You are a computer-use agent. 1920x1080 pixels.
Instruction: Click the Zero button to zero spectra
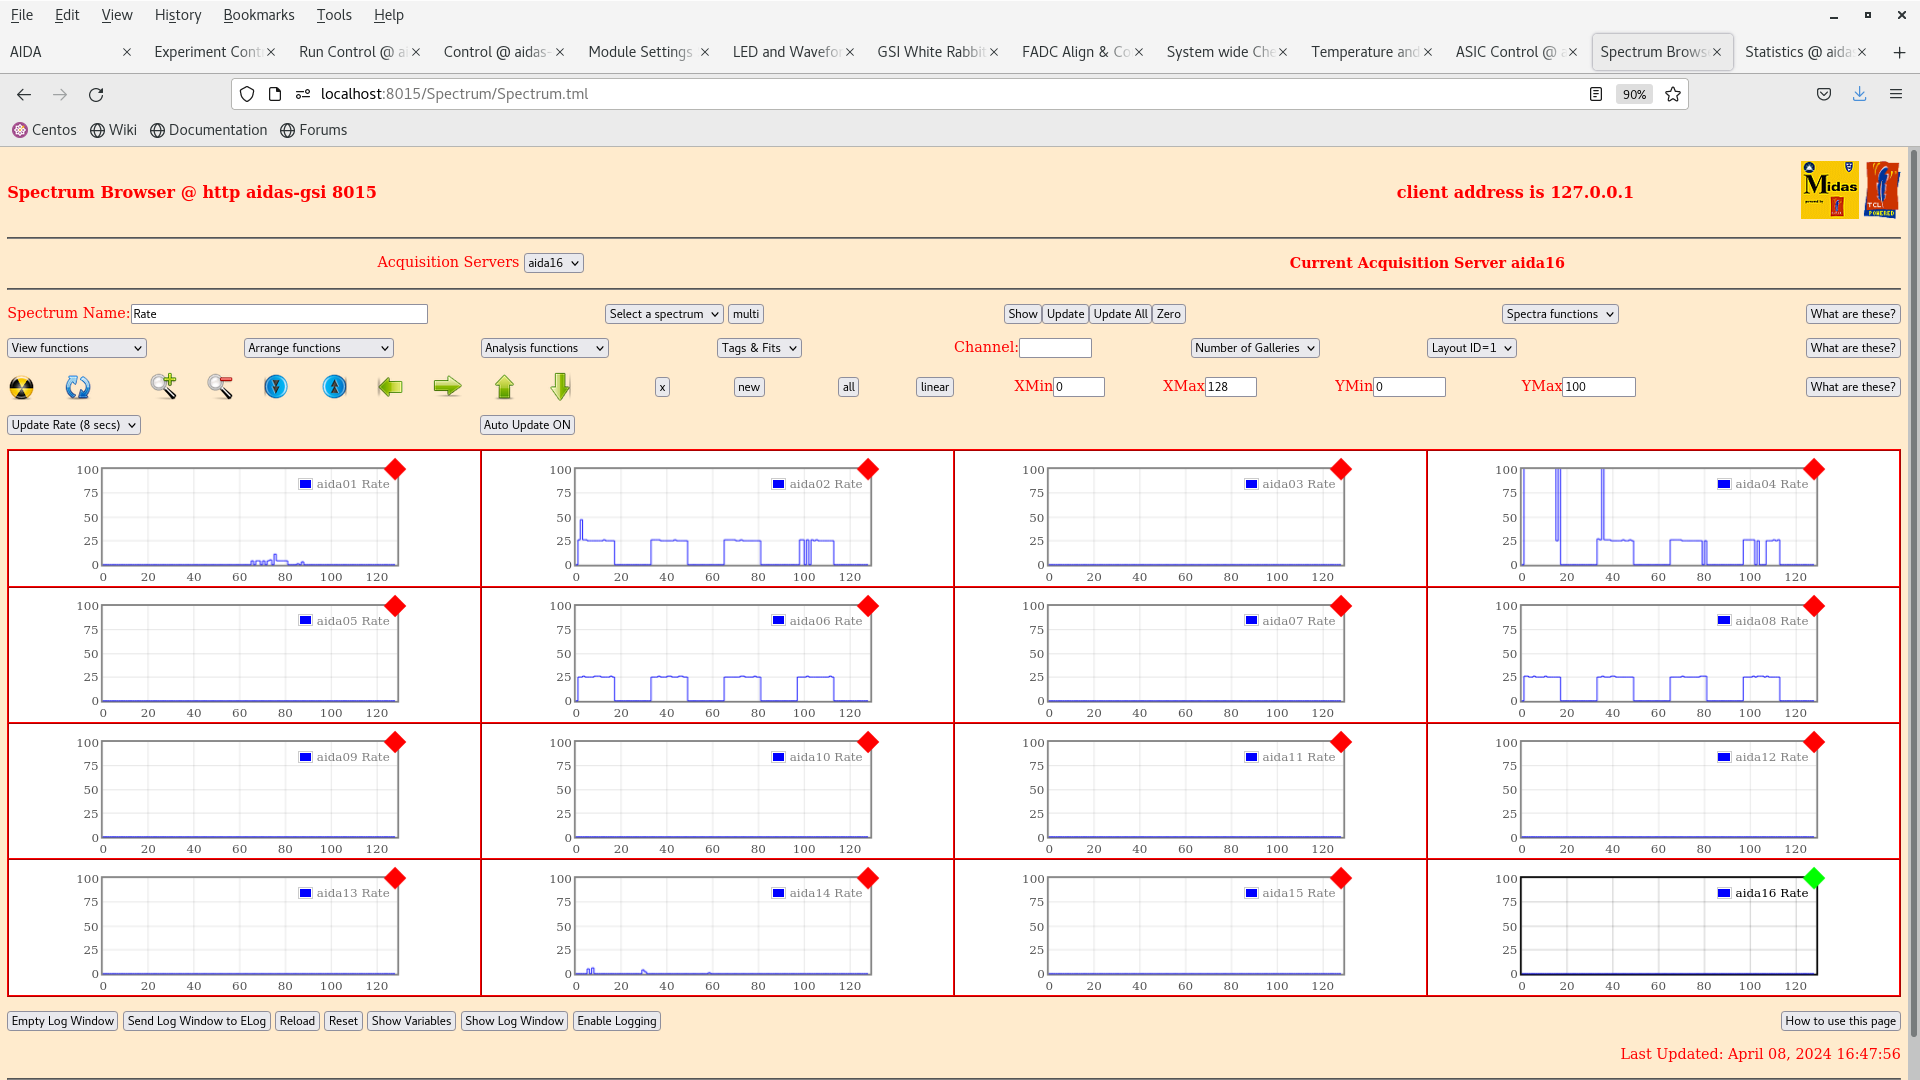[1167, 313]
